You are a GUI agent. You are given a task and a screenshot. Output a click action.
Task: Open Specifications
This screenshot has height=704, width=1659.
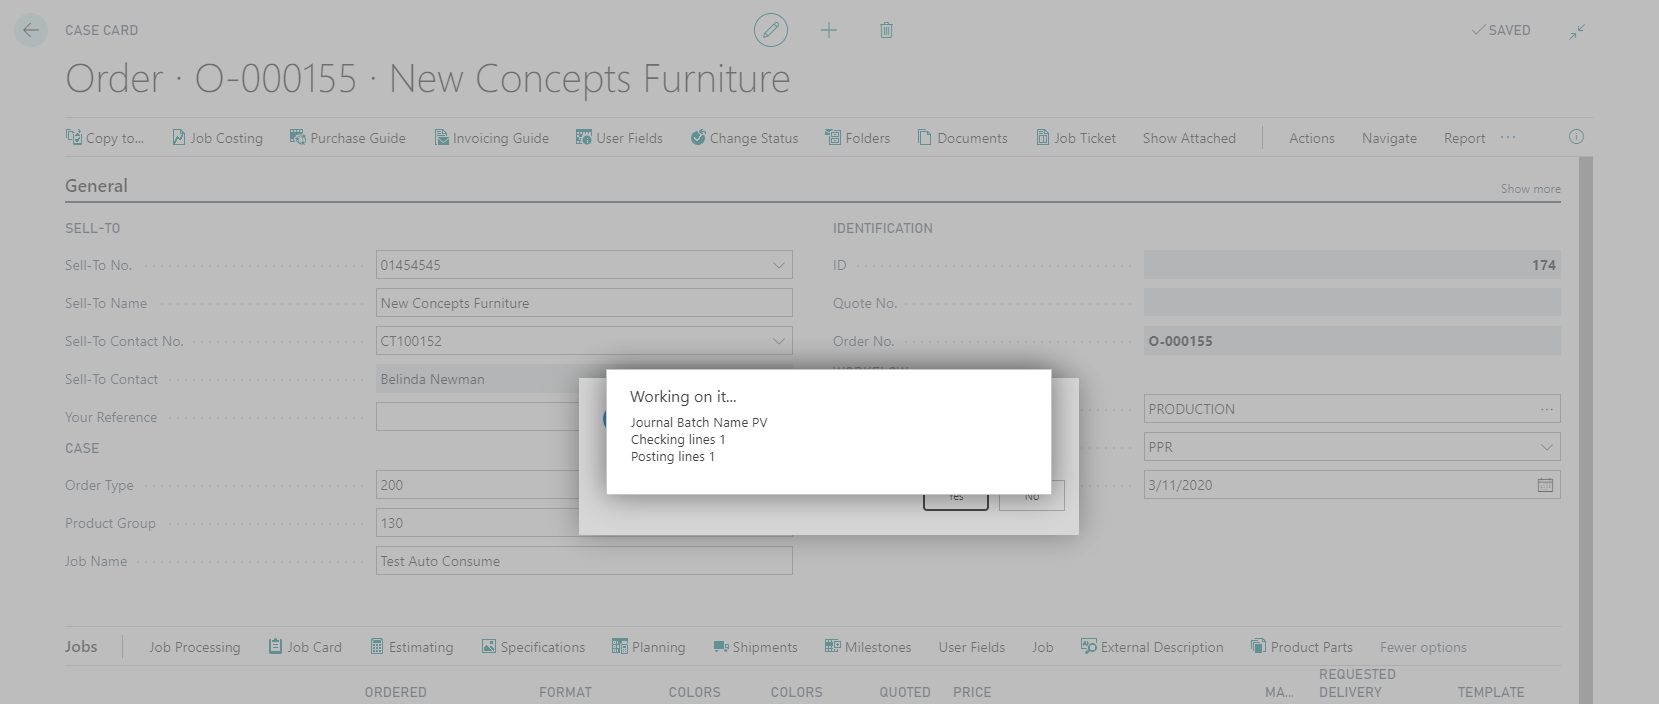click(x=533, y=647)
